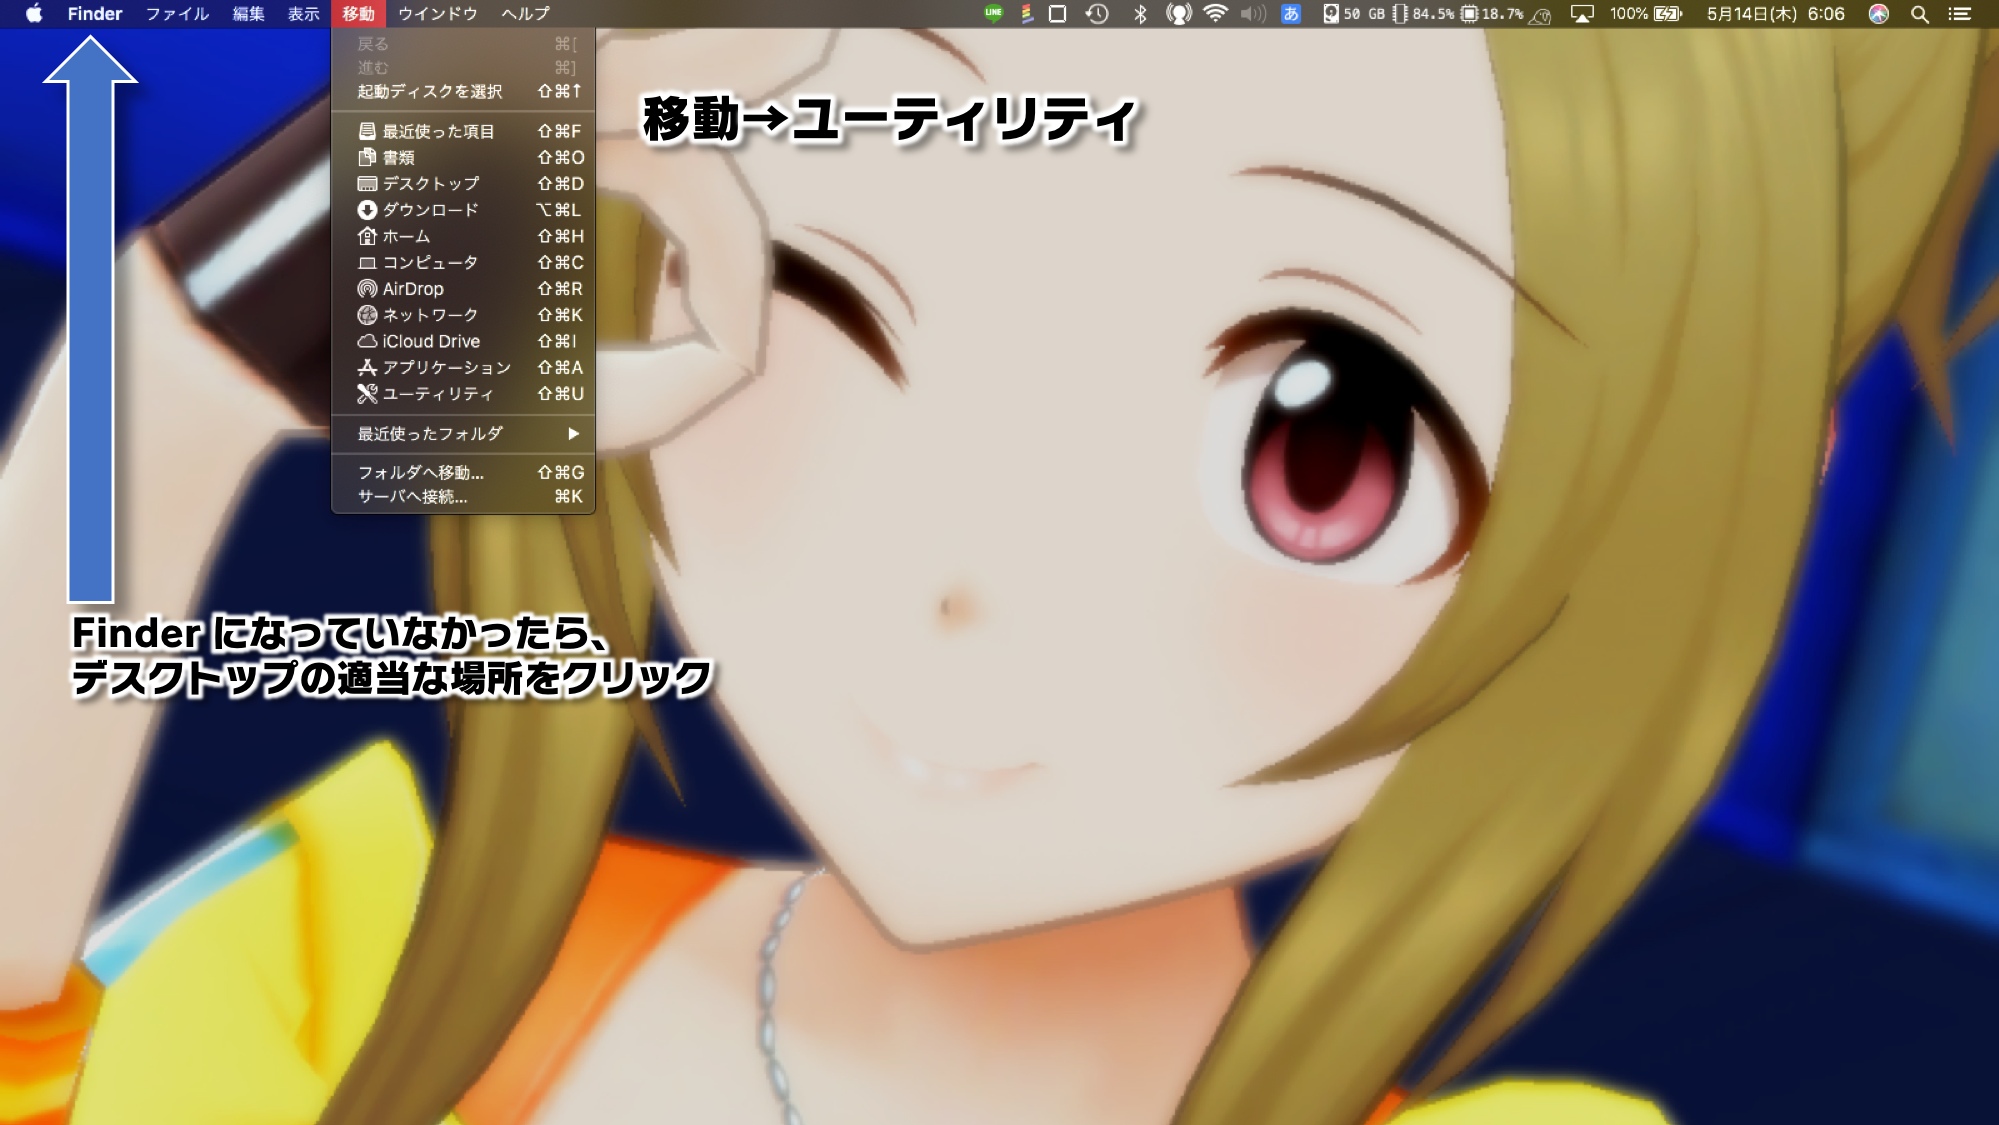This screenshot has width=1999, height=1125.
Task: Go to ダウンロード folder
Action: (463, 210)
